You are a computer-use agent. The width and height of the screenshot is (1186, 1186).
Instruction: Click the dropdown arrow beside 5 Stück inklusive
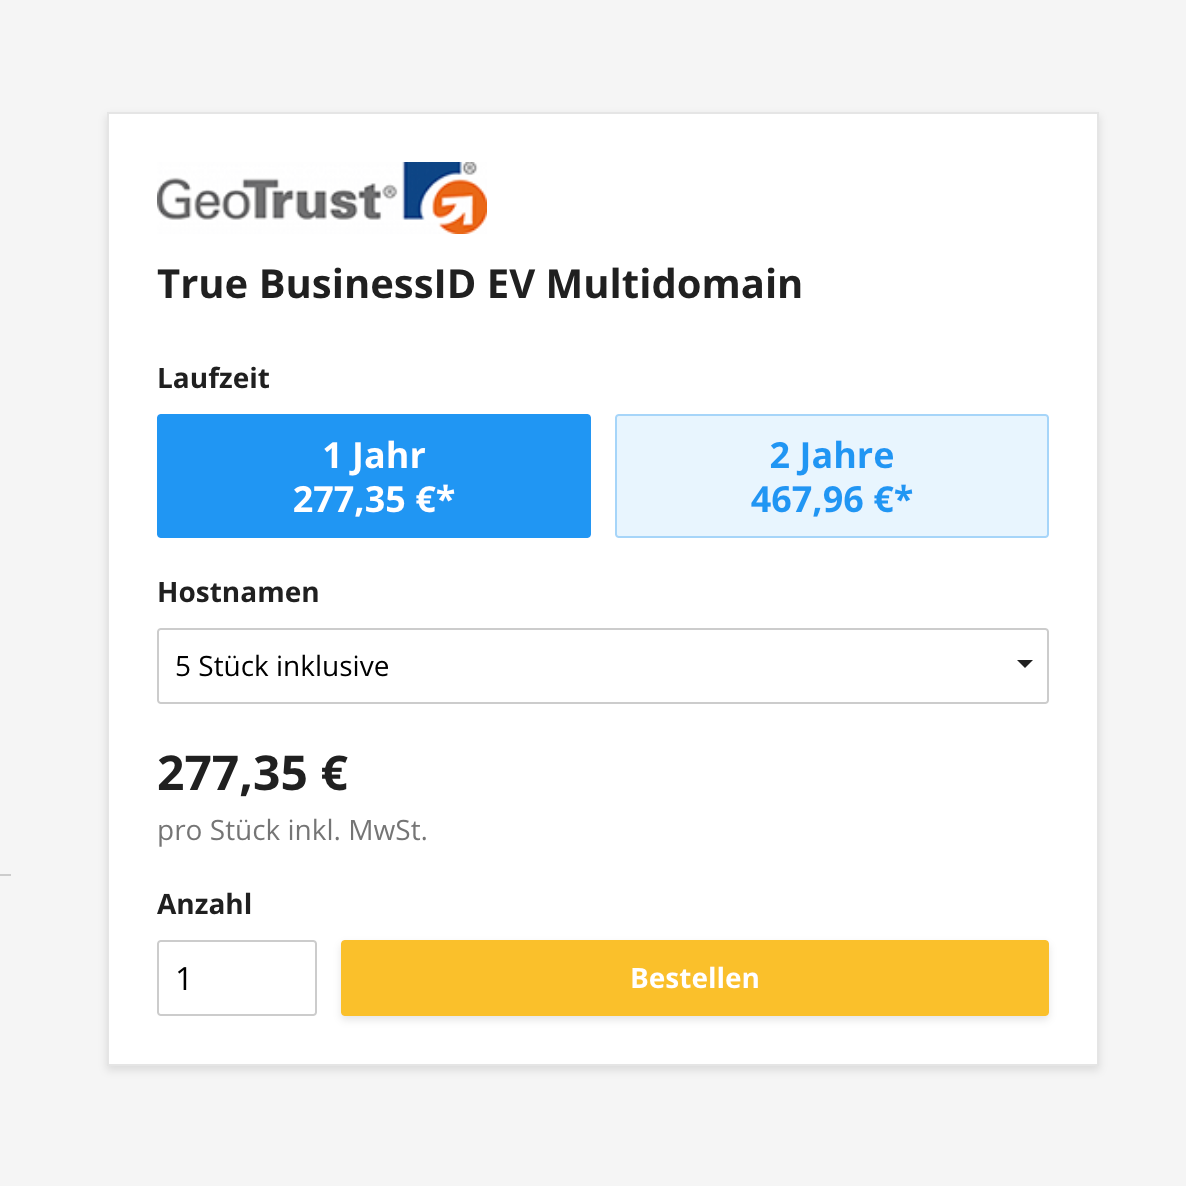pos(1024,665)
